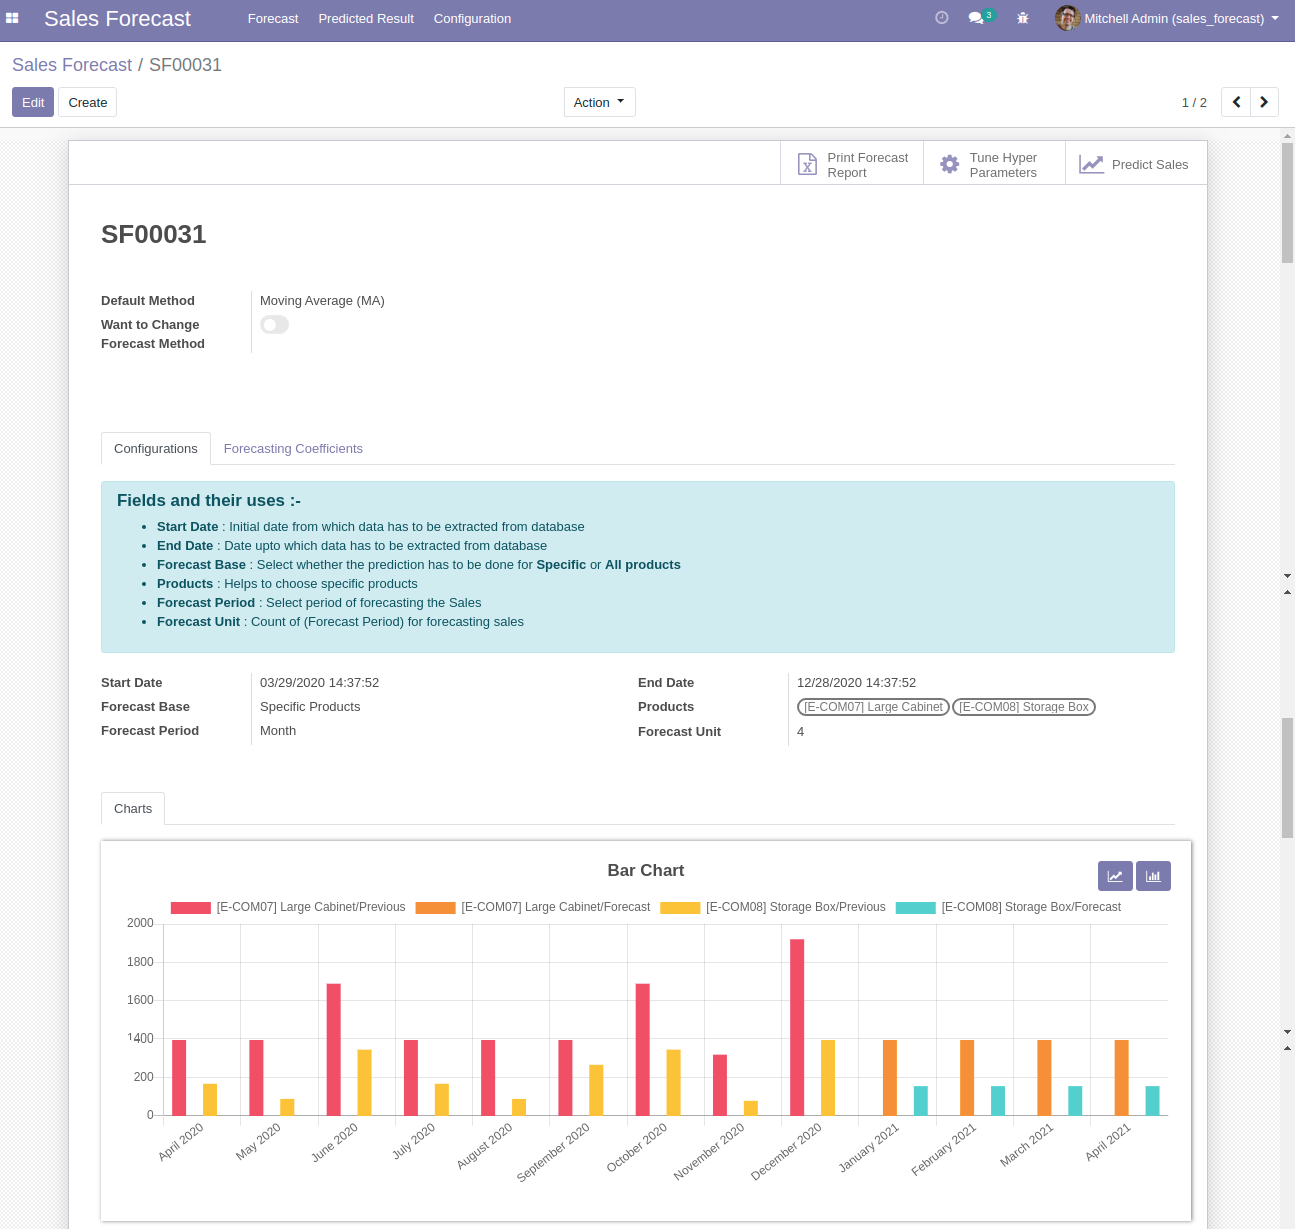Hide Storage Box/Forecast legend series
This screenshot has width=1295, height=1229.
[x=1030, y=907]
